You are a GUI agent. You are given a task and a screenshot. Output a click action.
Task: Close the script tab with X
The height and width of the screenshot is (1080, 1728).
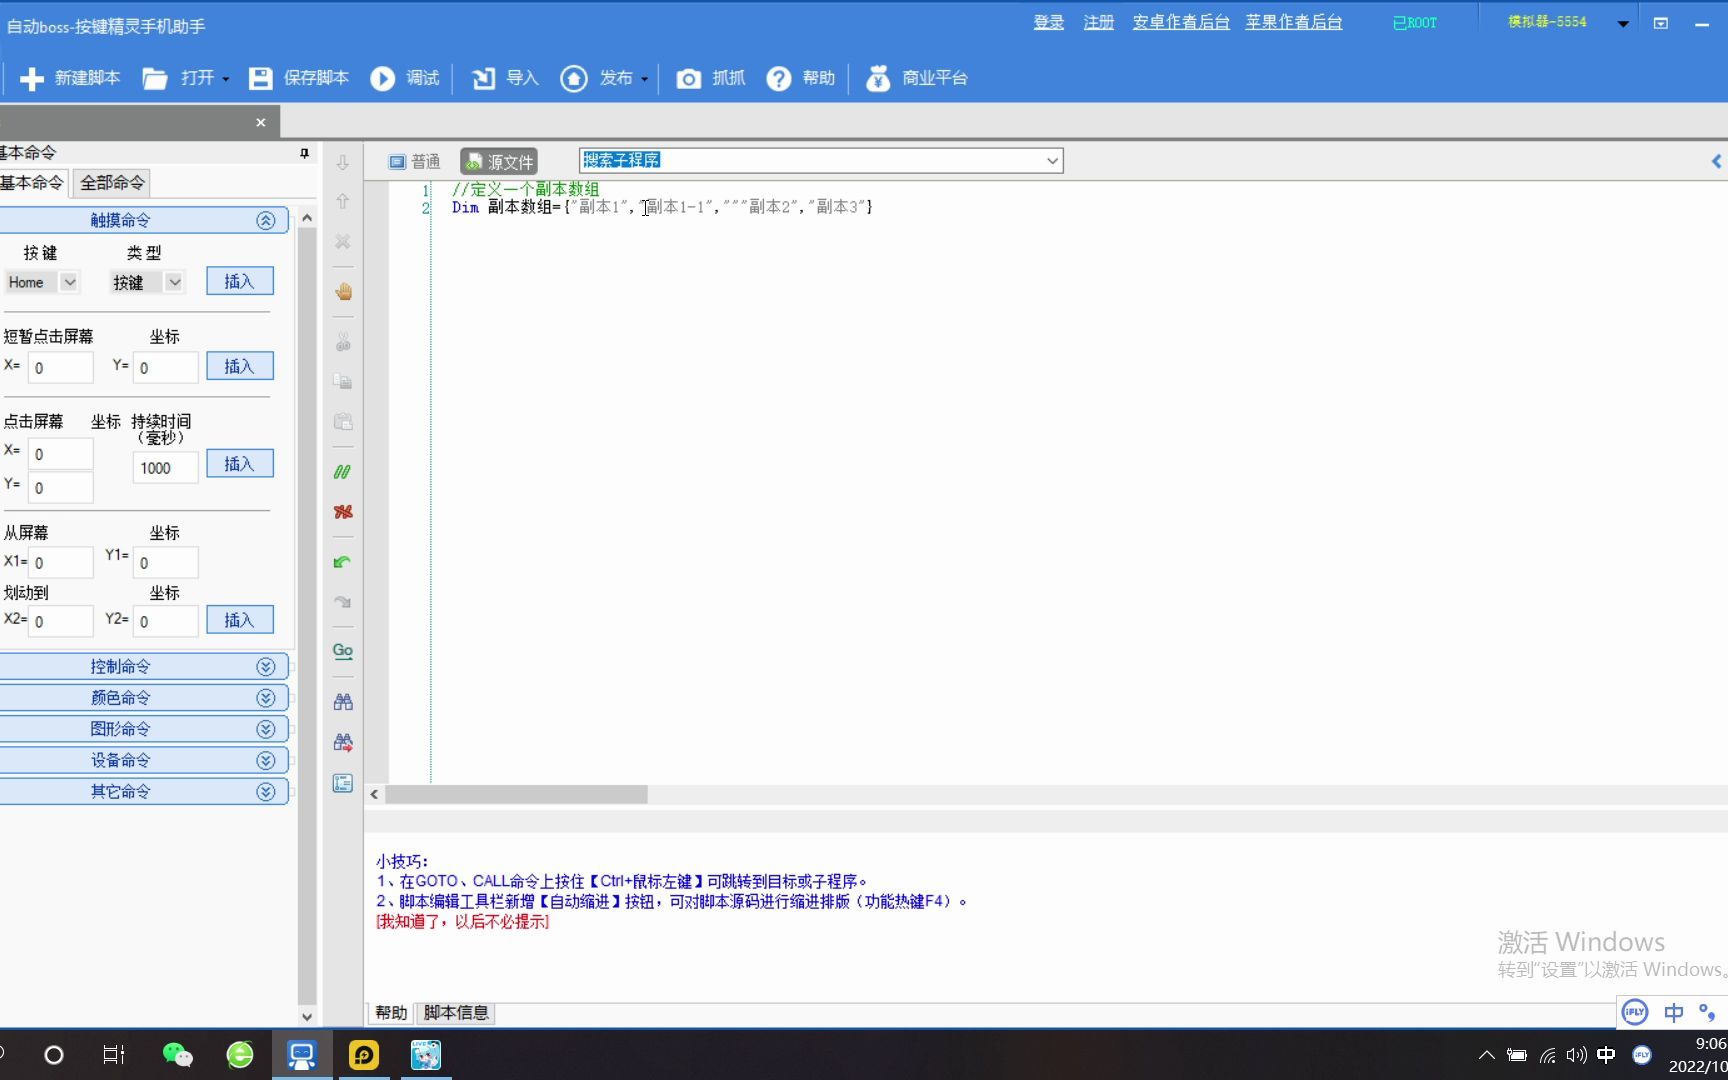[261, 123]
